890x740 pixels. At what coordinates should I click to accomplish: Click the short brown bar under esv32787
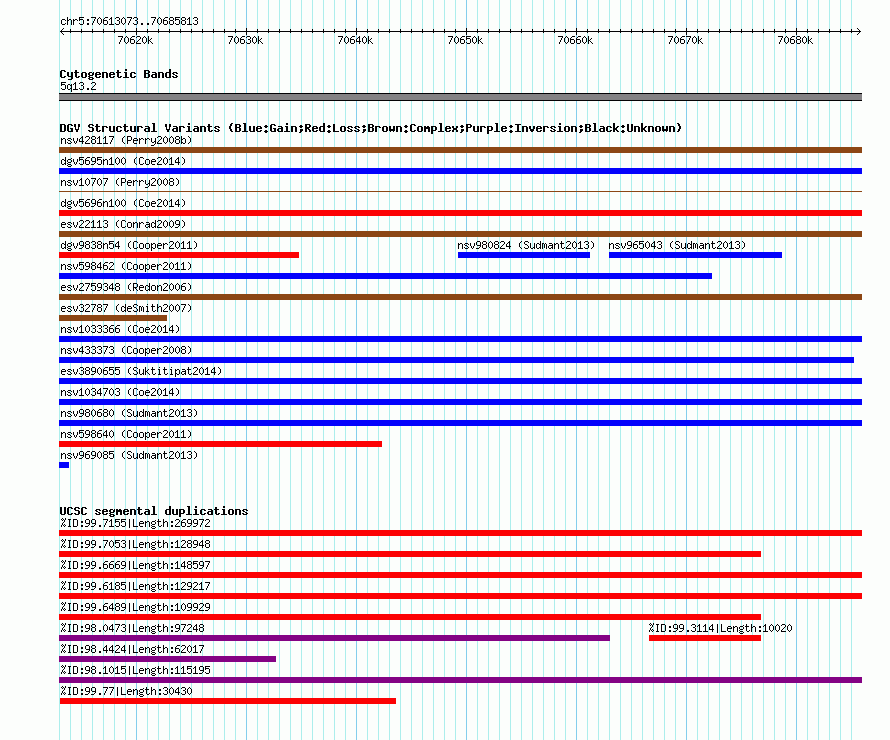click(113, 318)
